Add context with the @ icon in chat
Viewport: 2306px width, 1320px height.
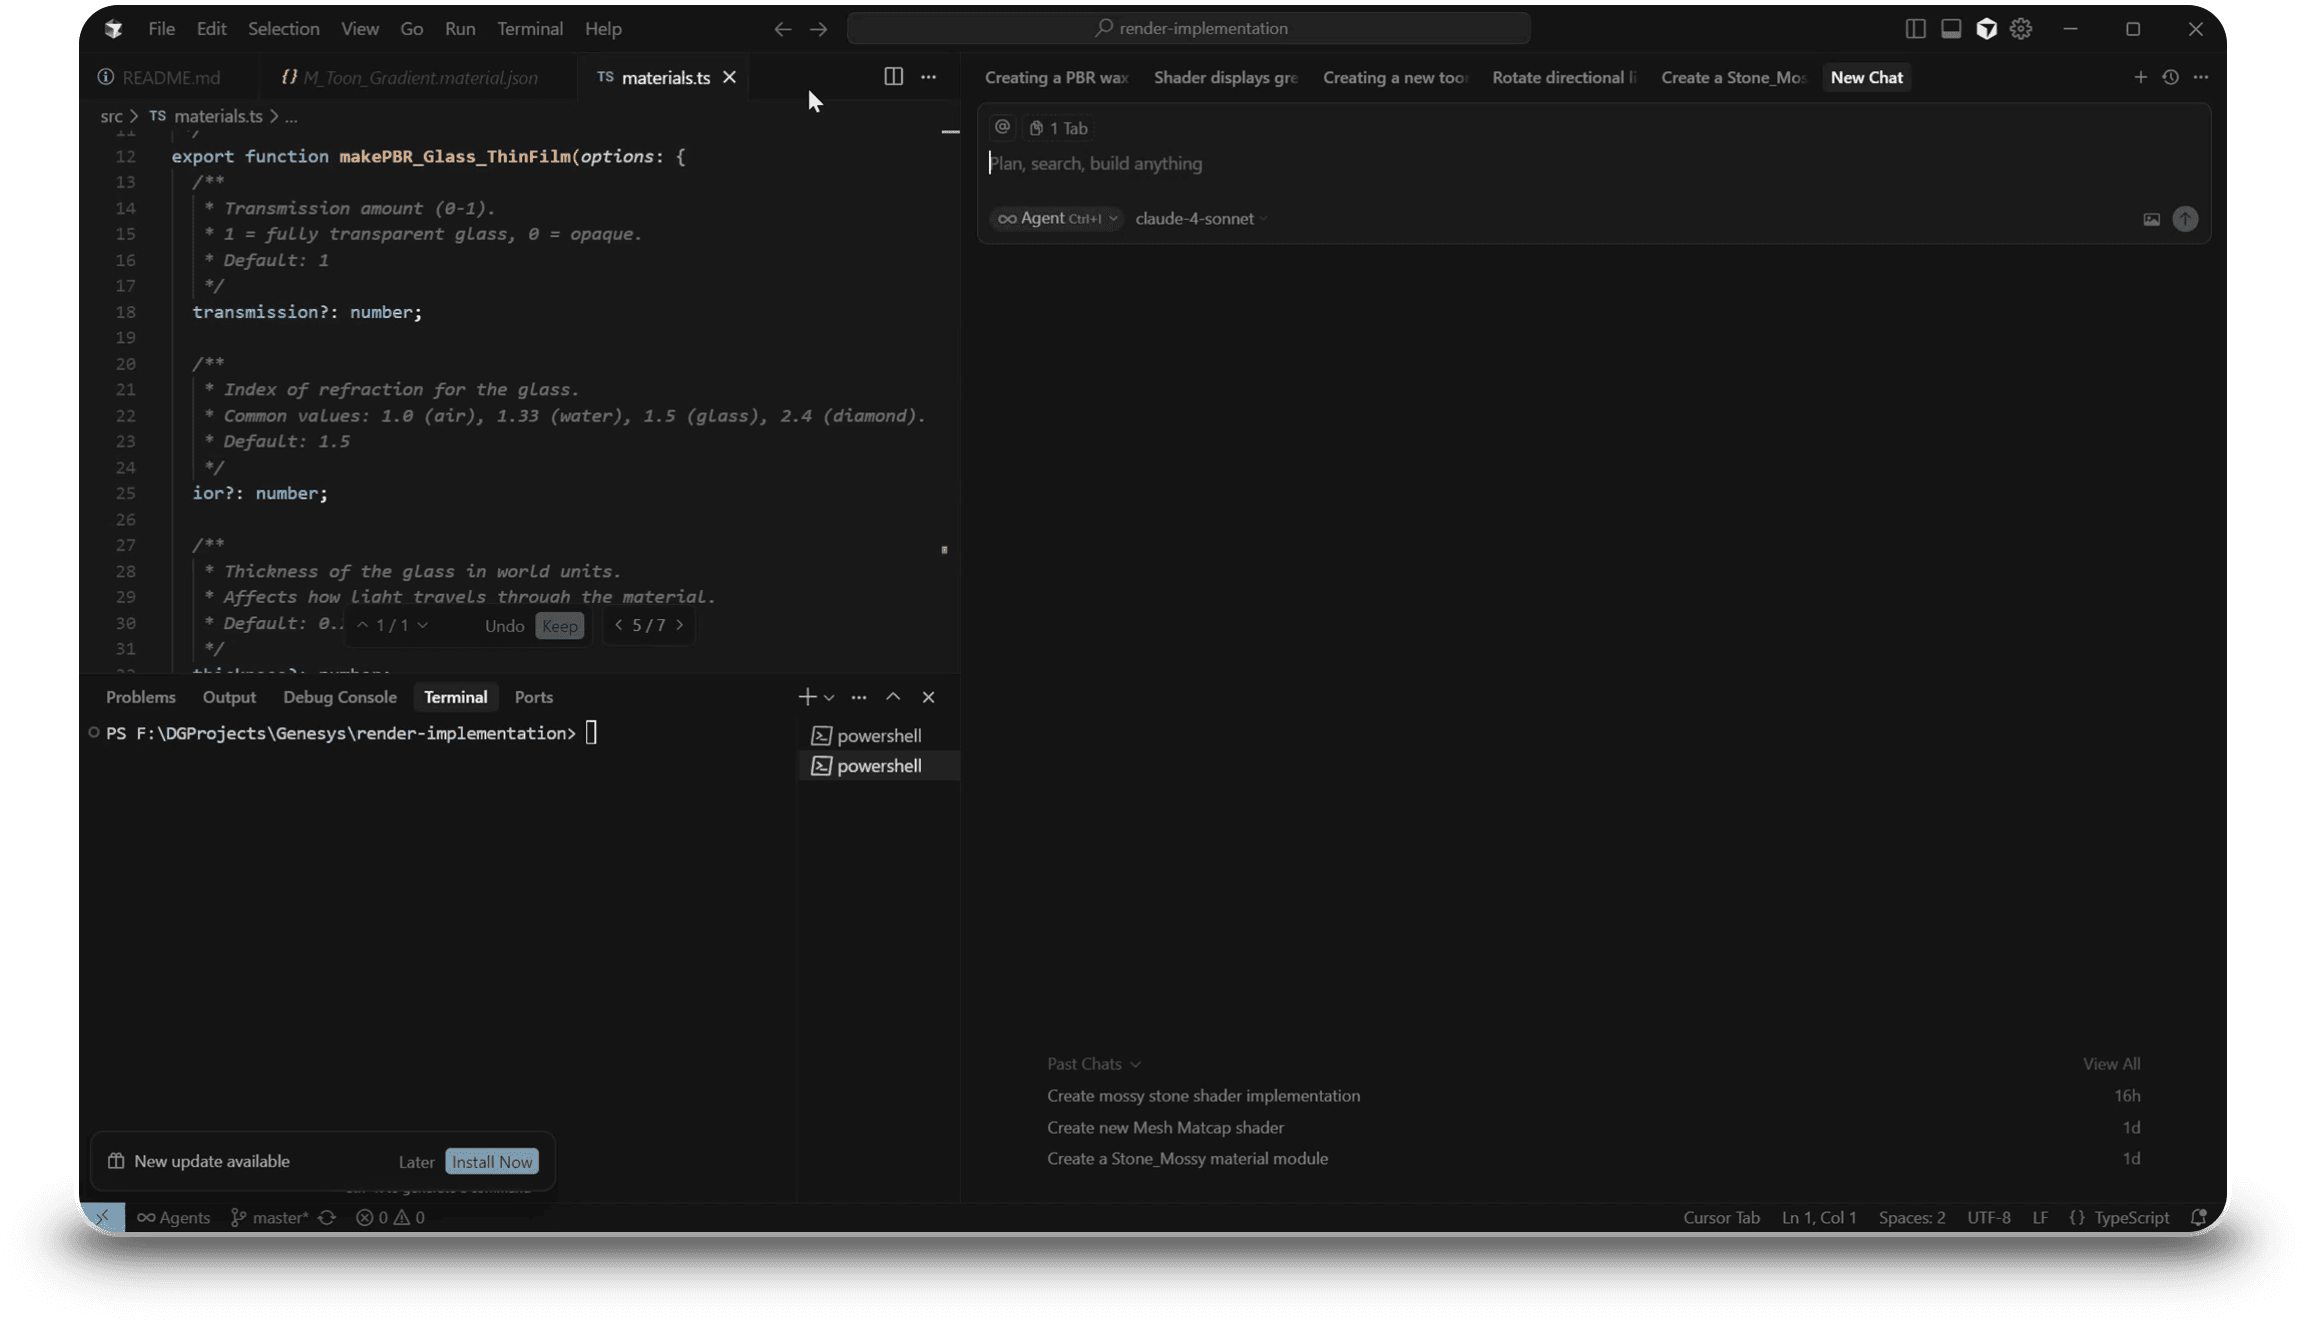coord(1002,127)
